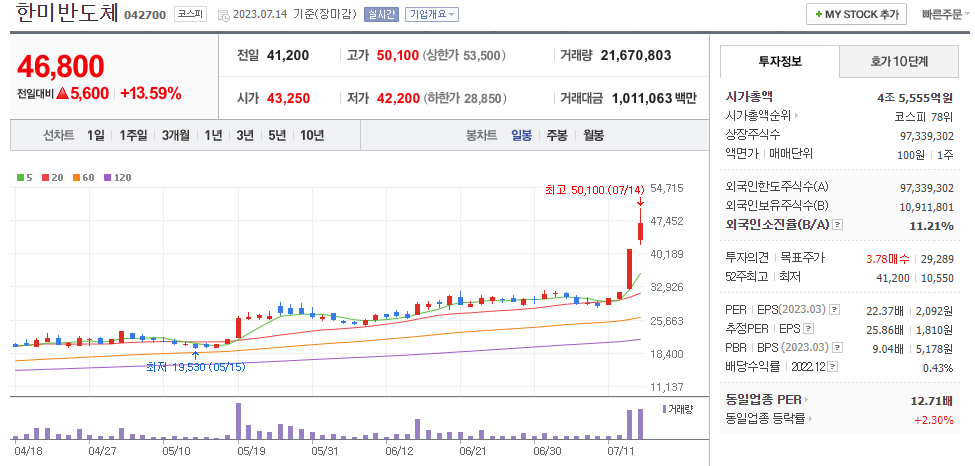This screenshot has height=466, width=975.
Task: Click the calendar icon beside the 2023.07.14 date
Action: pos(223,14)
